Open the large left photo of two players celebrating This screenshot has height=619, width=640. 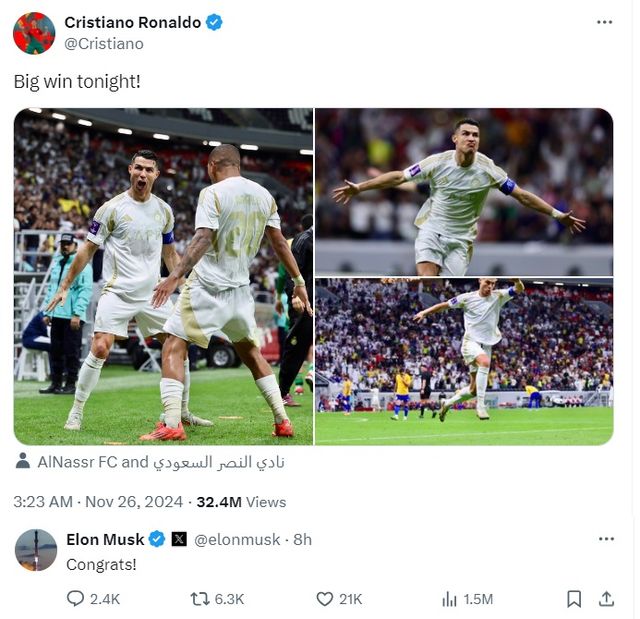click(163, 276)
